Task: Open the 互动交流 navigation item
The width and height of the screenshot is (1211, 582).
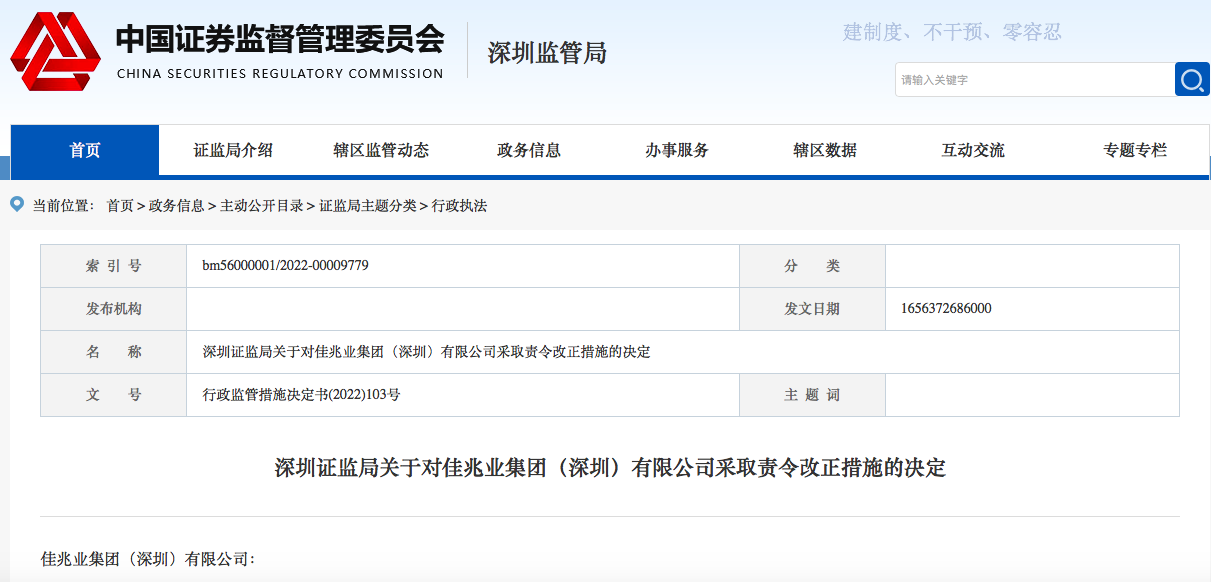Action: [973, 151]
